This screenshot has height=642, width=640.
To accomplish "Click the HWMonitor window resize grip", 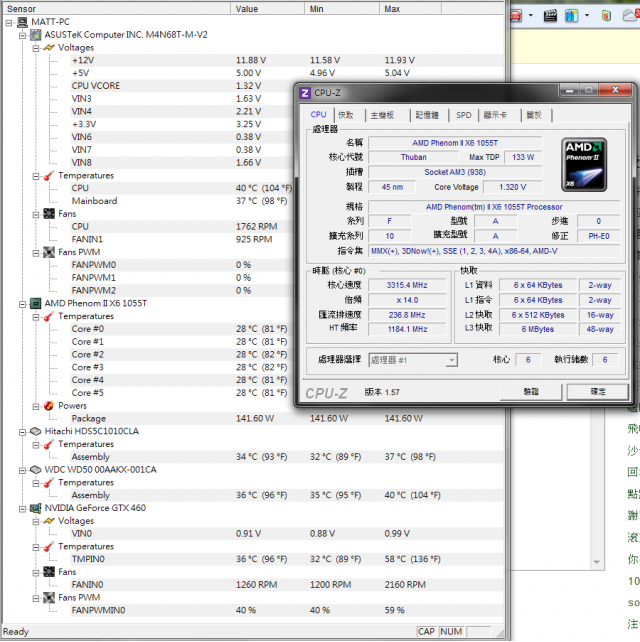I will point(500,633).
